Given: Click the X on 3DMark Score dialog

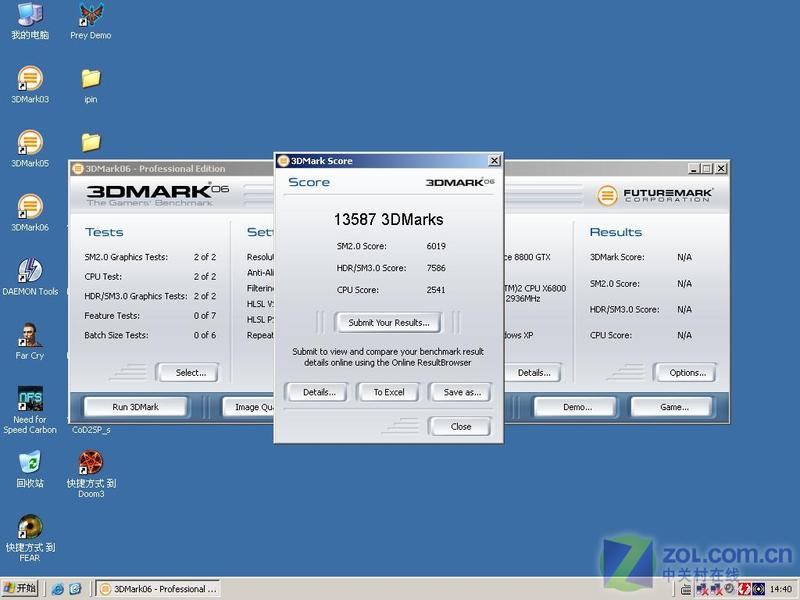Looking at the screenshot, I should tap(494, 161).
